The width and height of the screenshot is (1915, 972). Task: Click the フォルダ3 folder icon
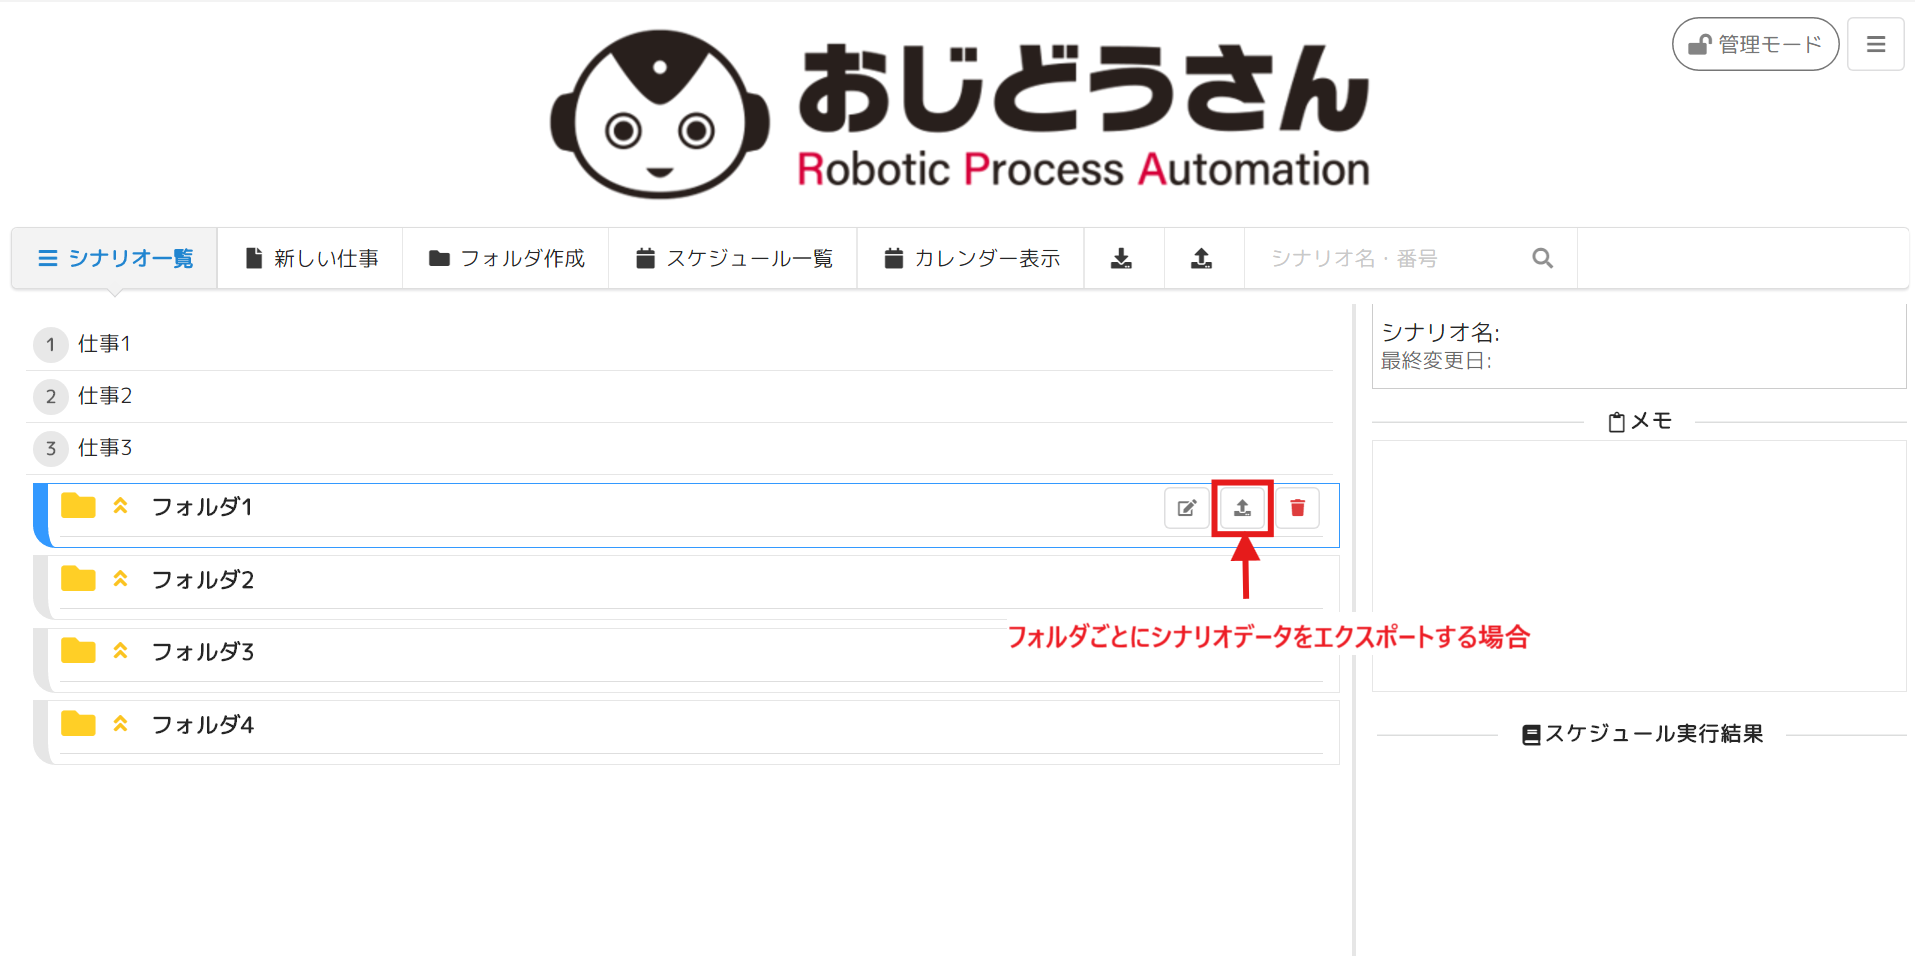(x=78, y=651)
